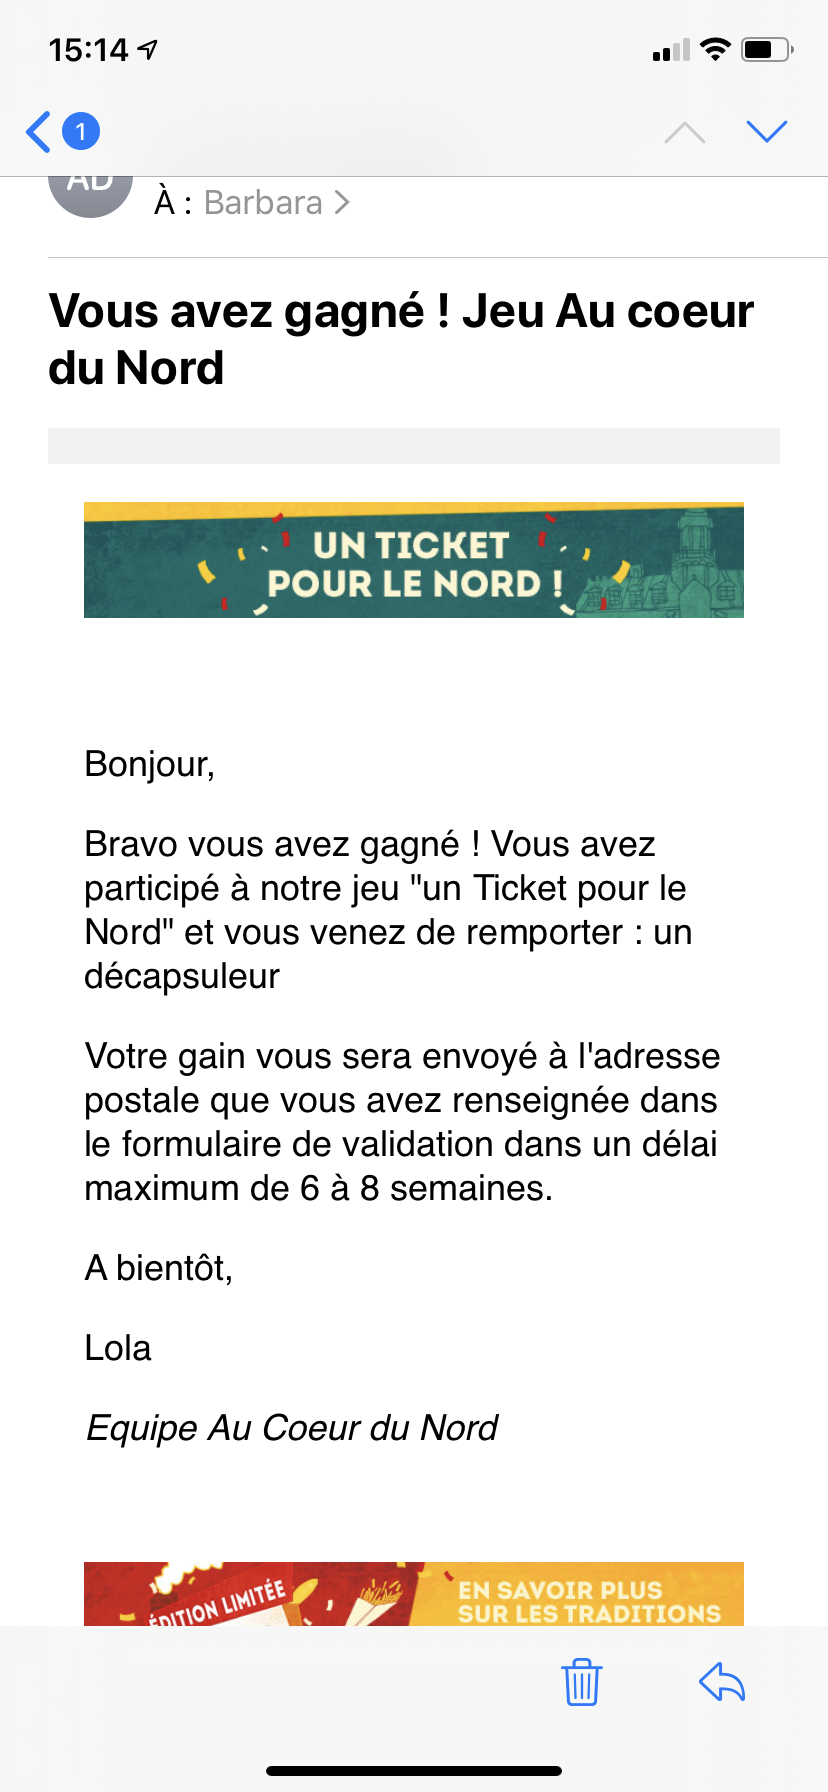Tap the location services arrow icon
Image resolution: width=828 pixels, height=1792 pixels.
point(149,49)
